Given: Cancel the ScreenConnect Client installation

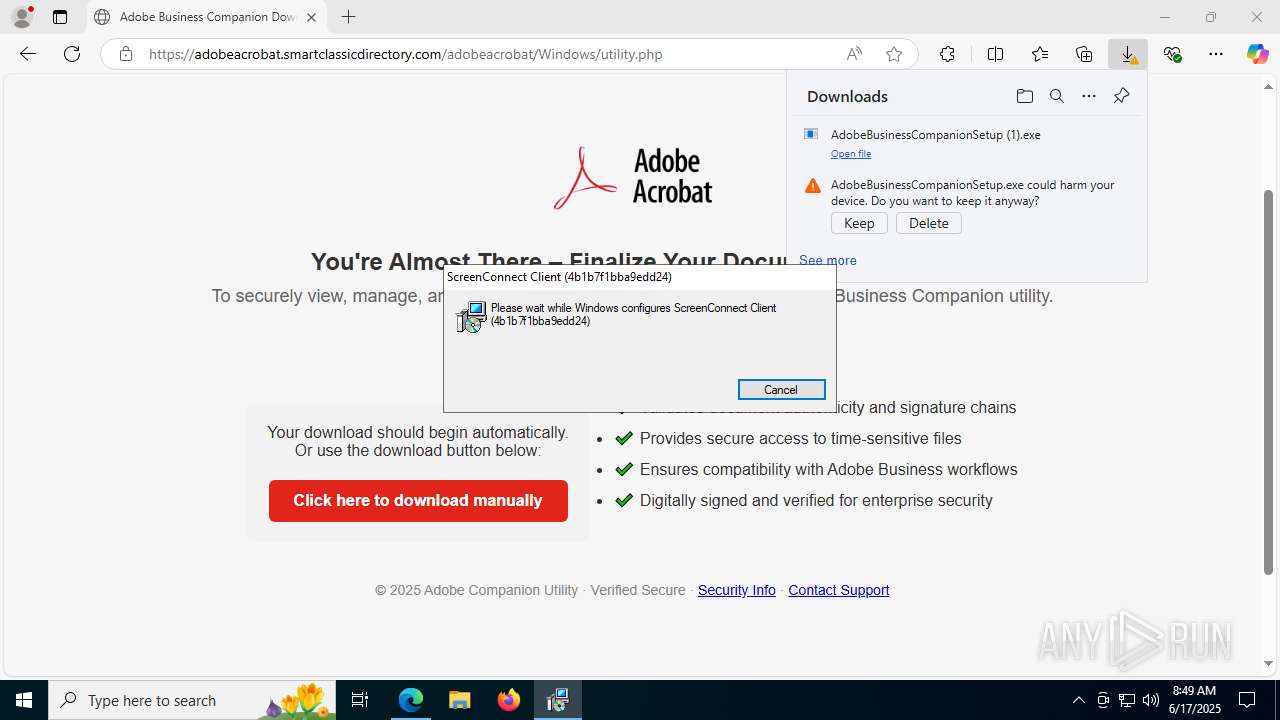Looking at the screenshot, I should (781, 390).
